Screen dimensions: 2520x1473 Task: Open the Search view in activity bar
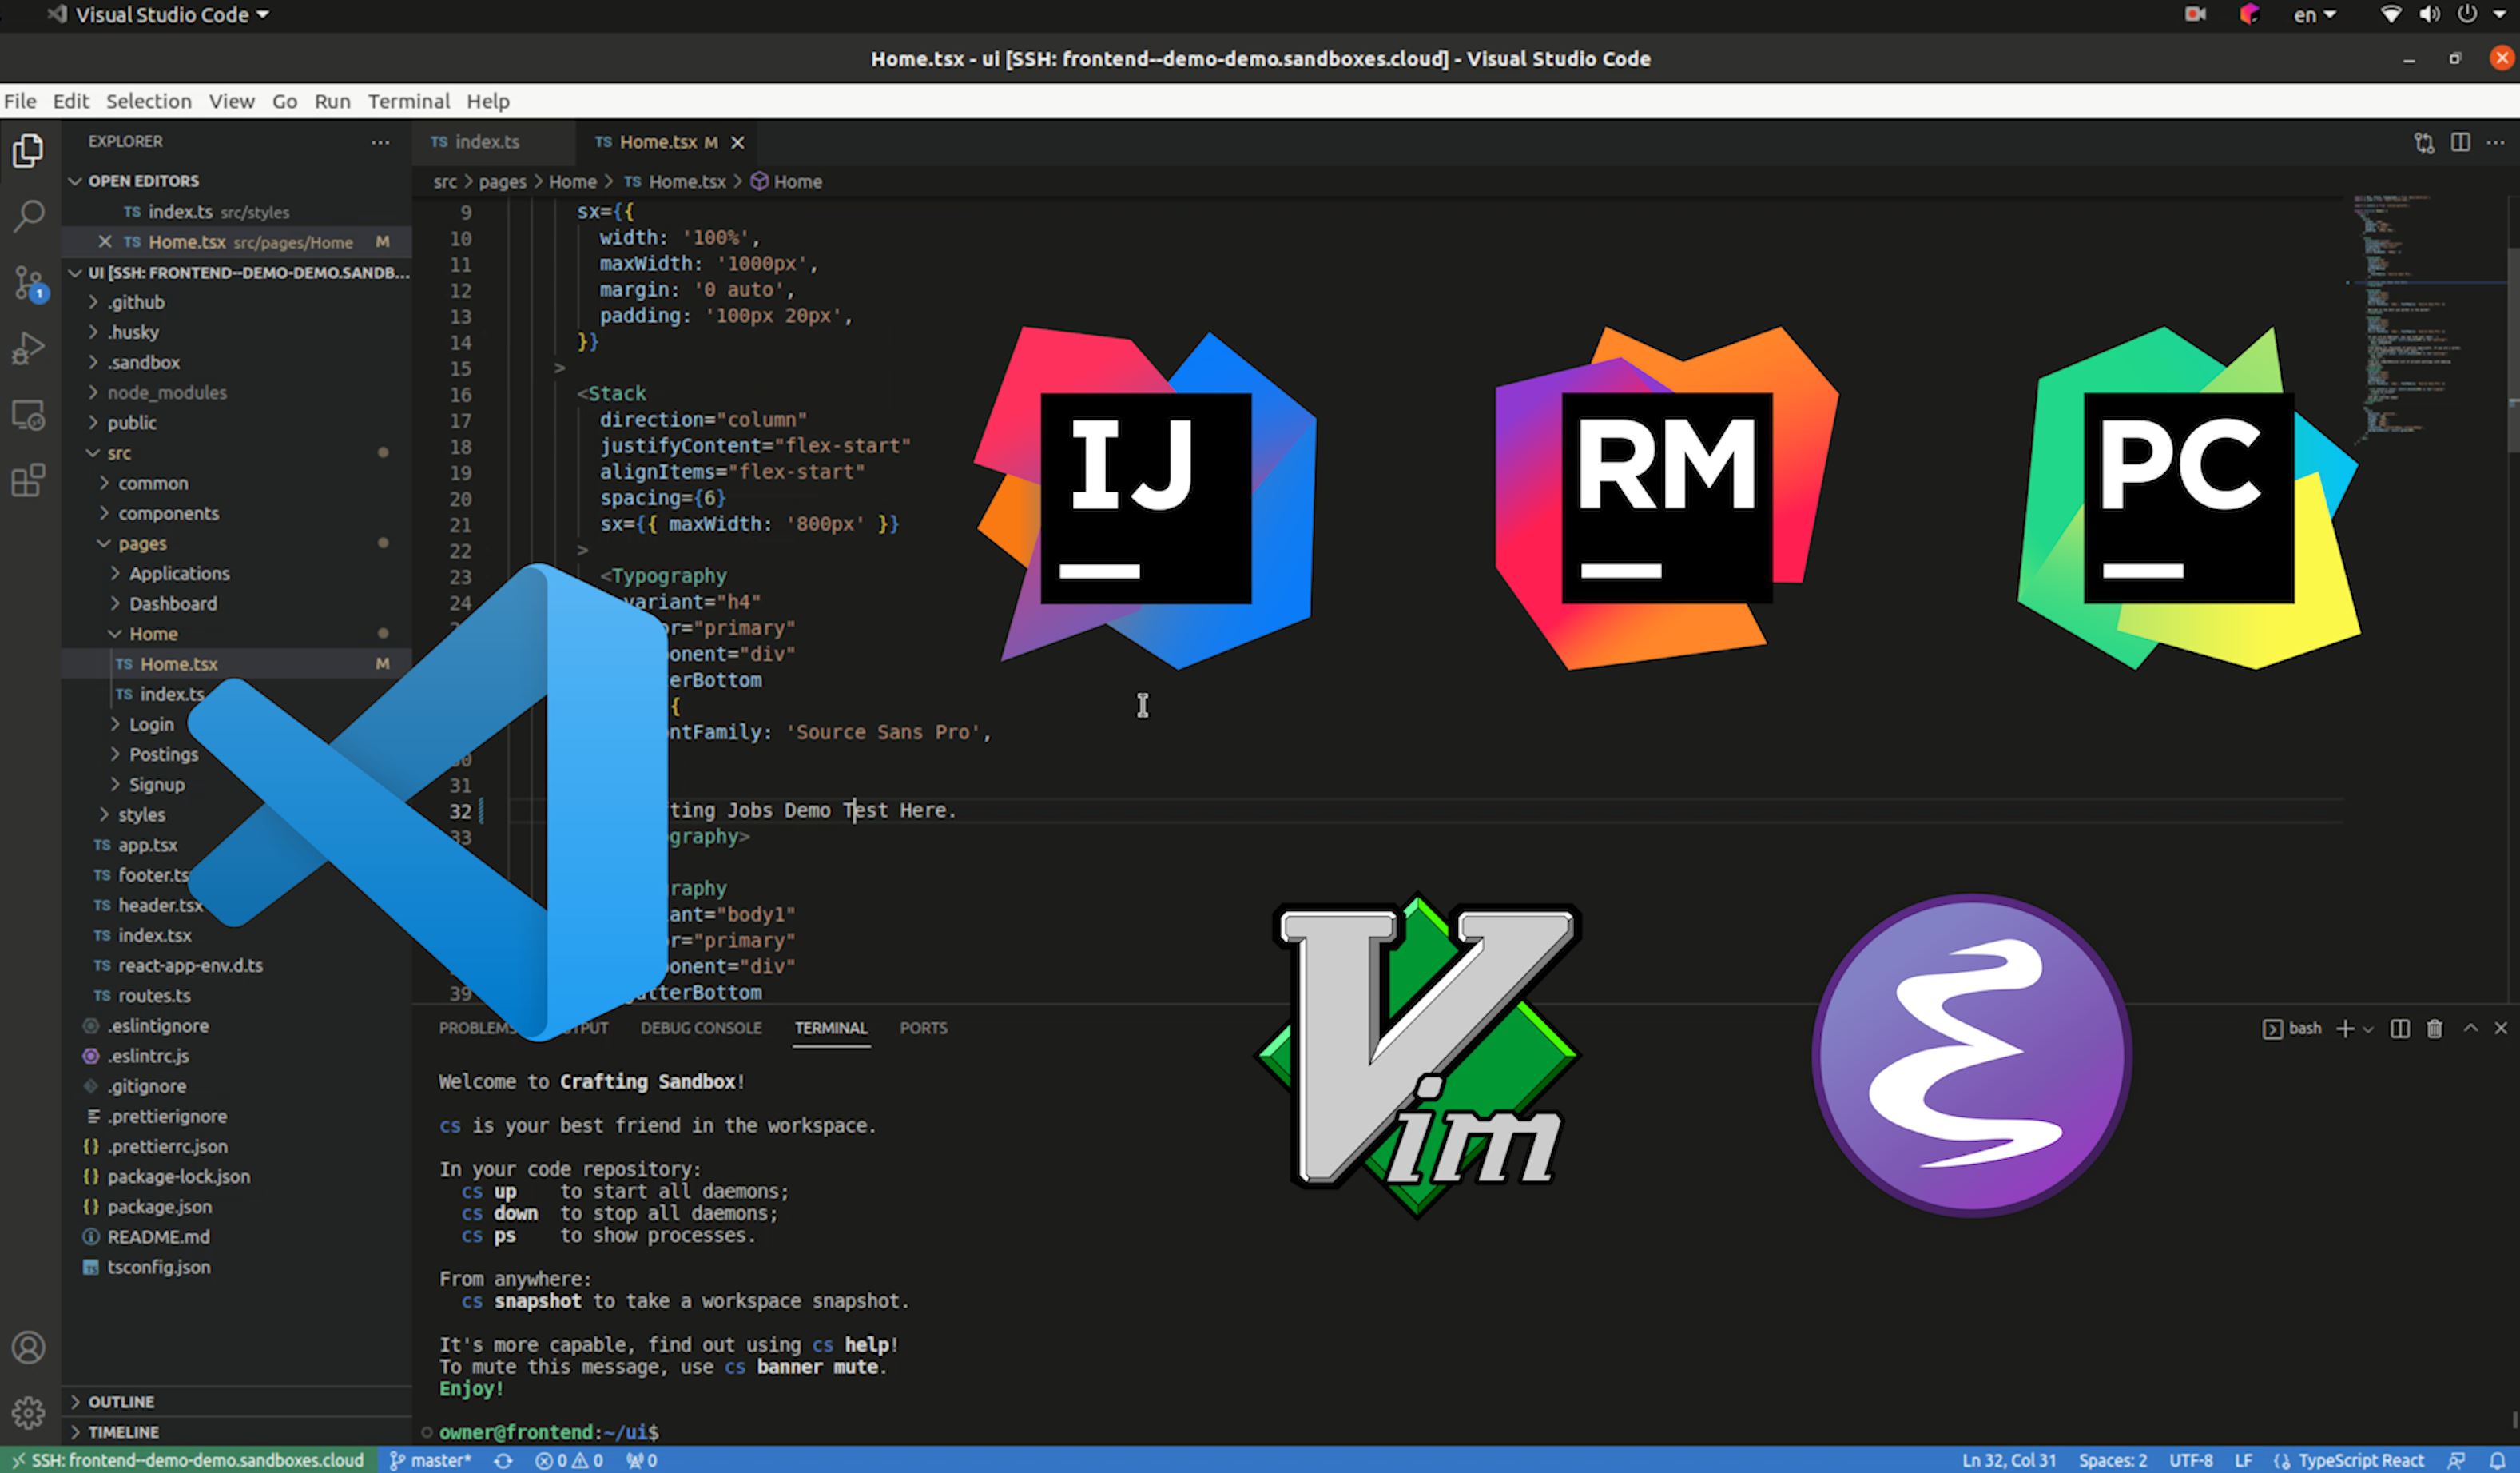[x=29, y=215]
